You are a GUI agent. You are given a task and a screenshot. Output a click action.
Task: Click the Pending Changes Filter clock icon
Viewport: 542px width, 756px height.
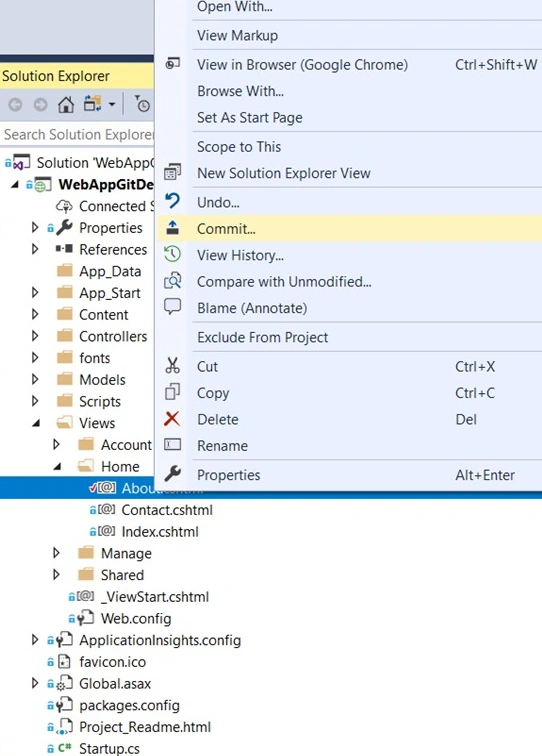click(x=142, y=104)
